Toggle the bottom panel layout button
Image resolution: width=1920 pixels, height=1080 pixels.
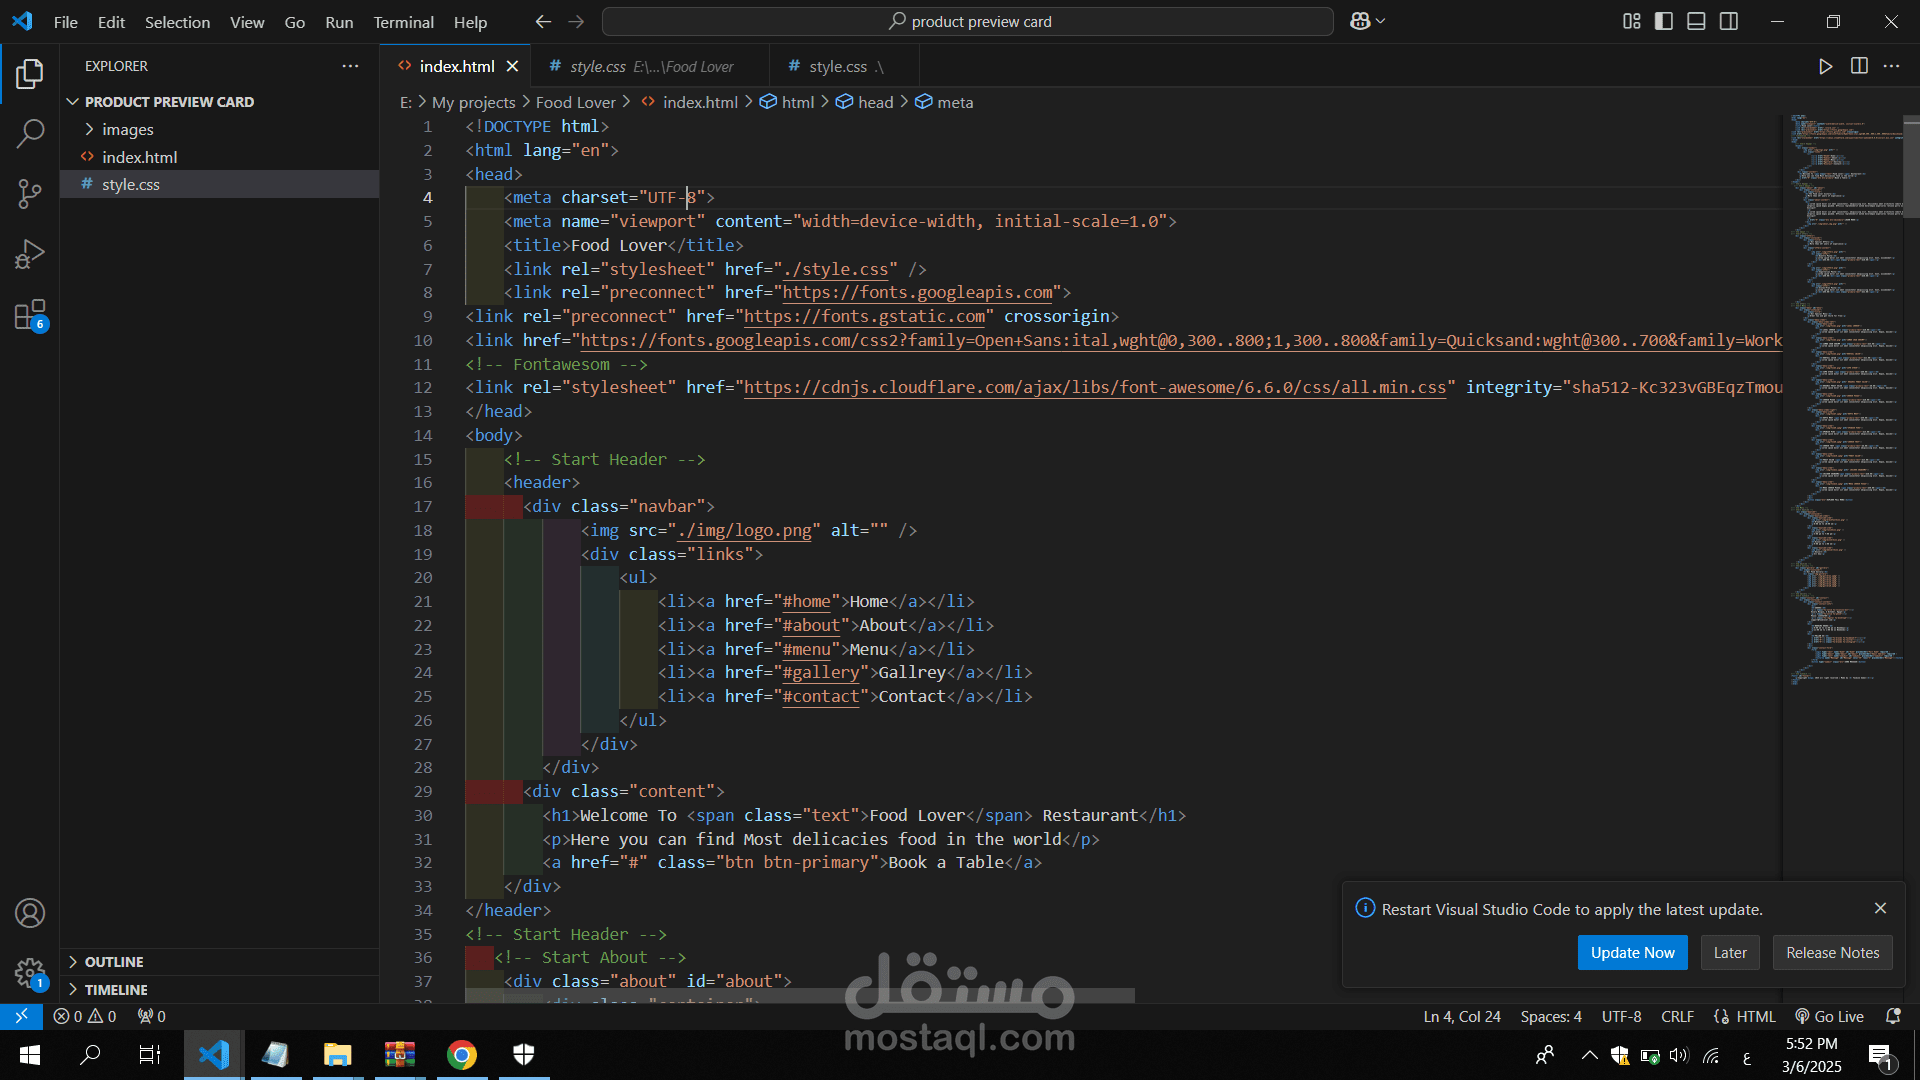tap(1696, 21)
